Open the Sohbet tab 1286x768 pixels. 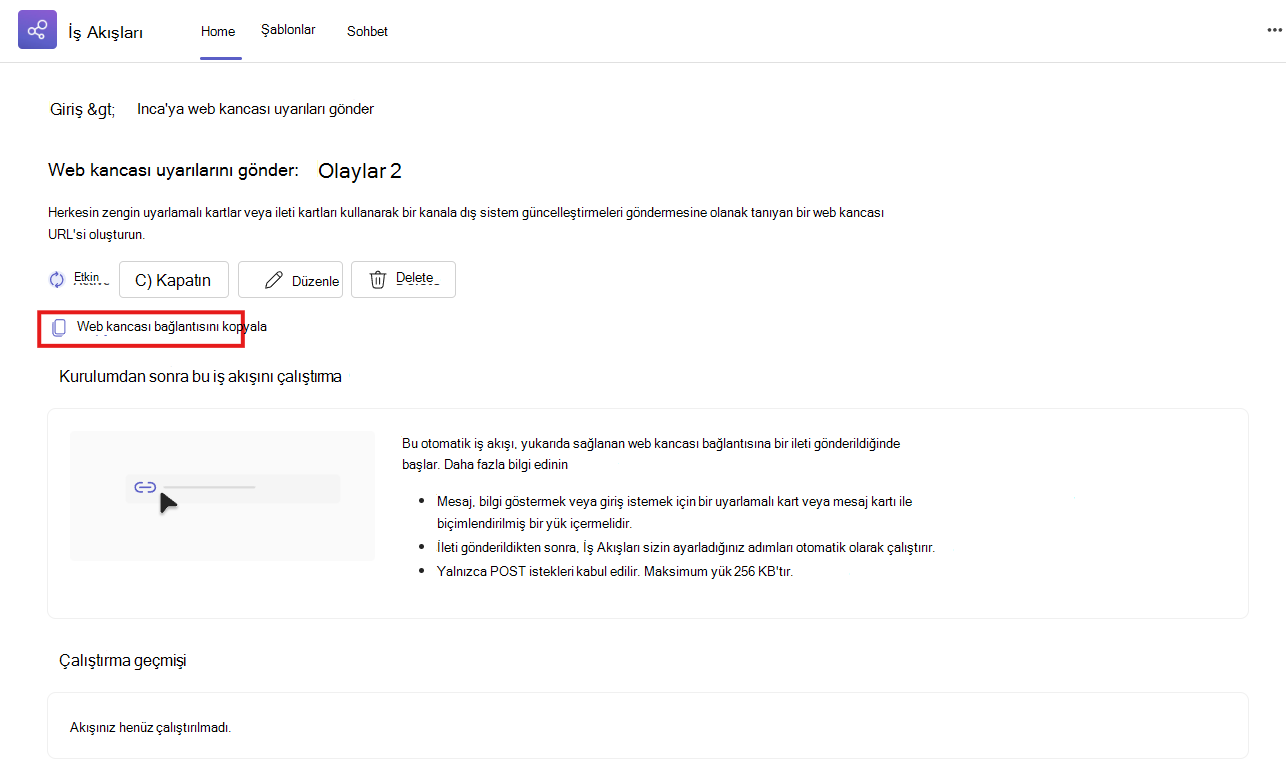[x=367, y=31]
